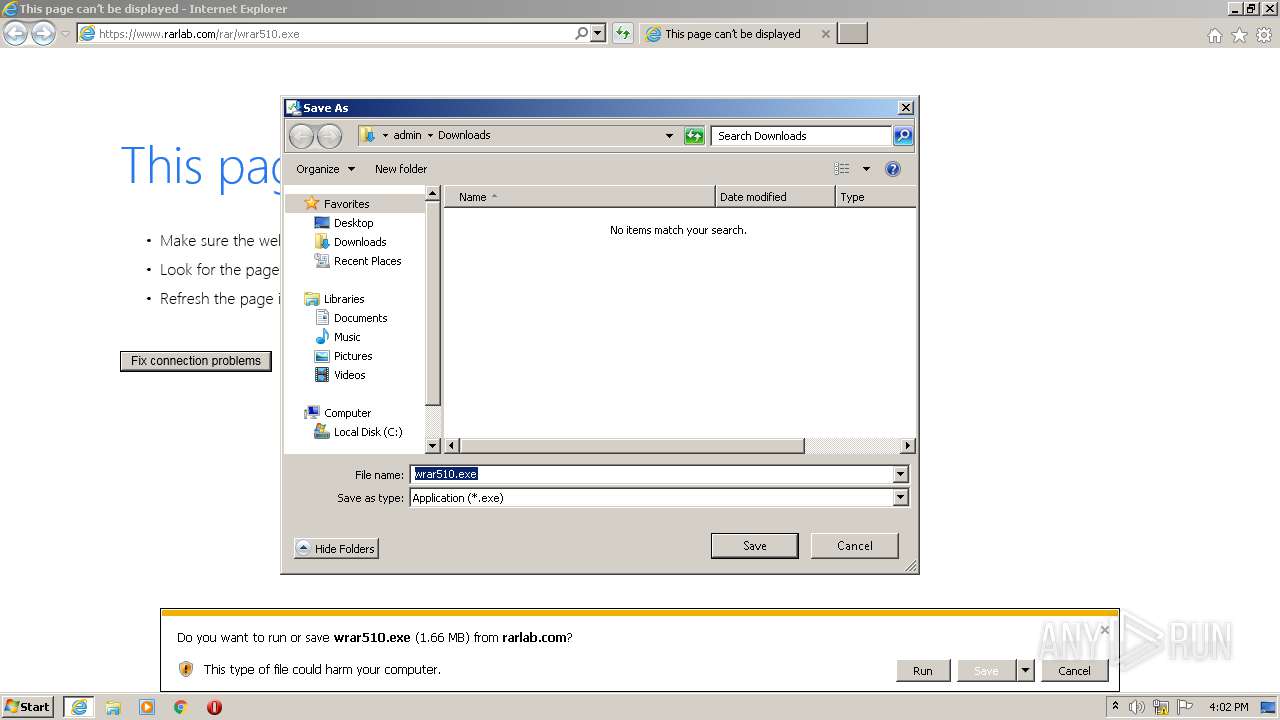Click the Internet Explorer Back button
The height and width of the screenshot is (720, 1280).
tap(16, 33)
